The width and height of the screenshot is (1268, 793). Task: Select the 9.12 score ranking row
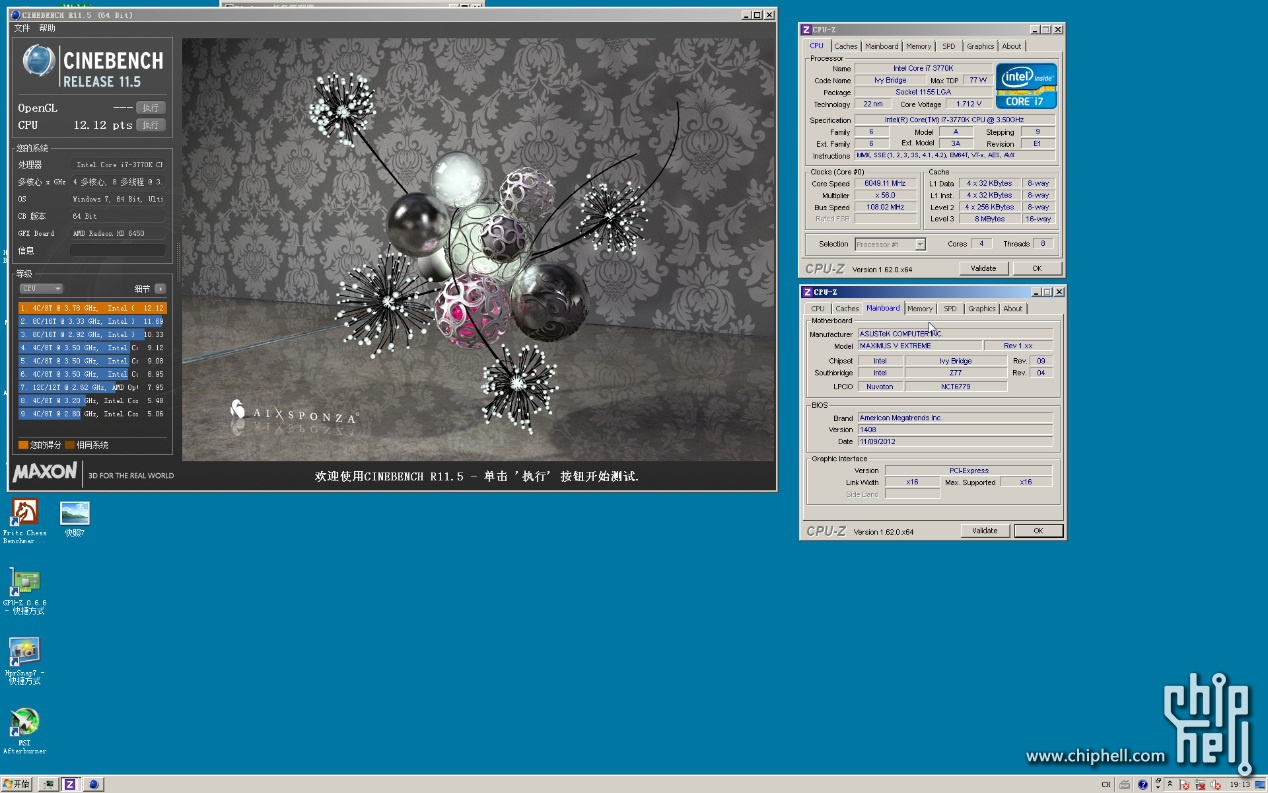(x=92, y=347)
